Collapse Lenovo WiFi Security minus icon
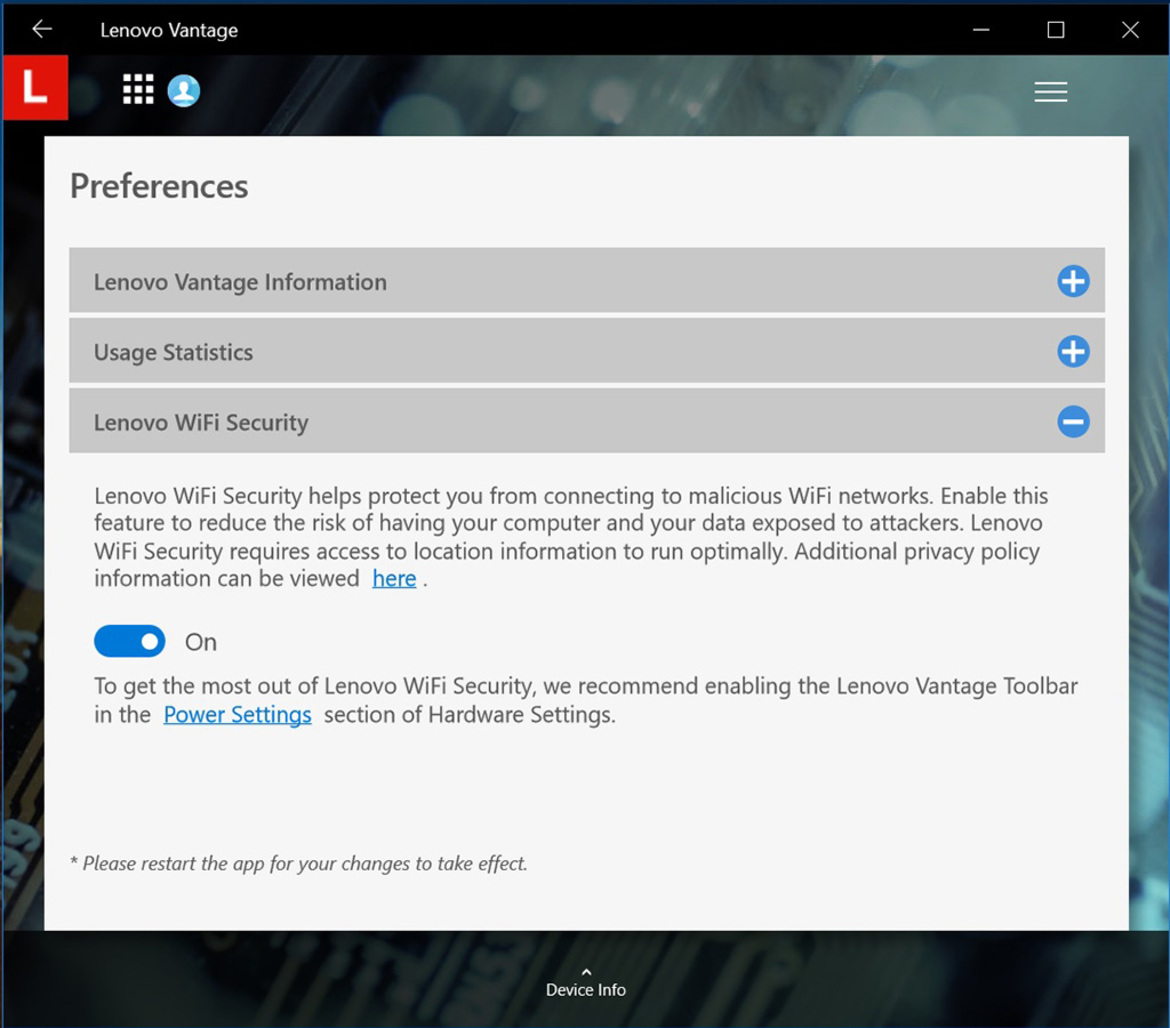1170x1028 pixels. pos(1073,421)
